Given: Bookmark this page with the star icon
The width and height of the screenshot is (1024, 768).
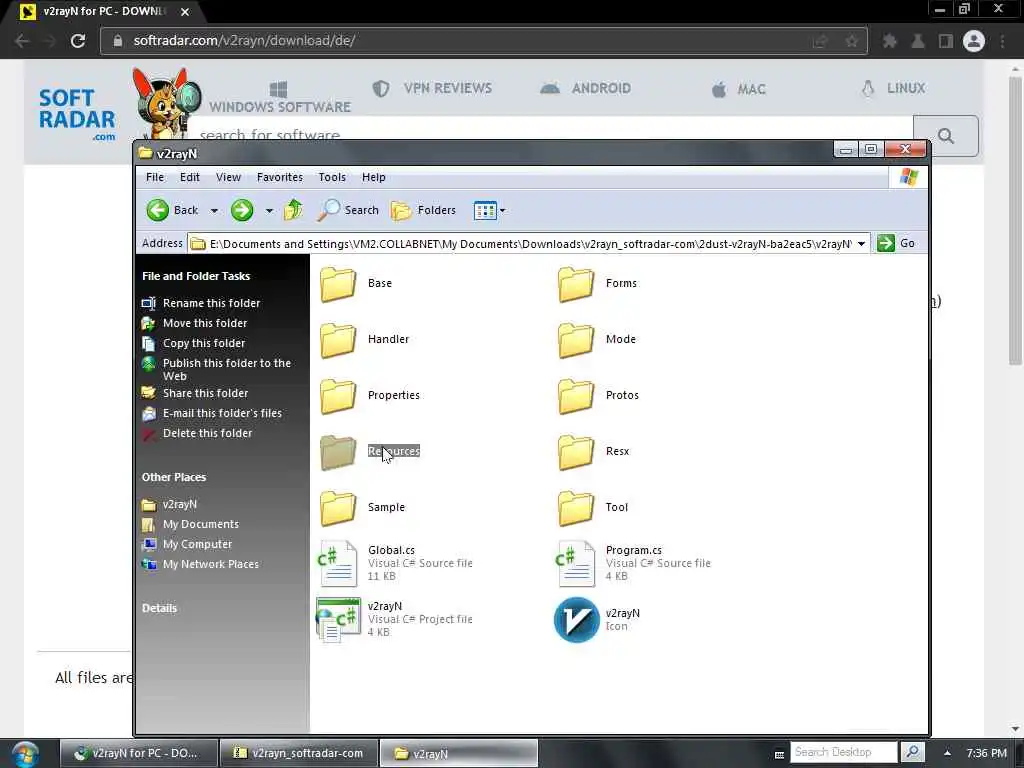Looking at the screenshot, I should click(x=851, y=41).
